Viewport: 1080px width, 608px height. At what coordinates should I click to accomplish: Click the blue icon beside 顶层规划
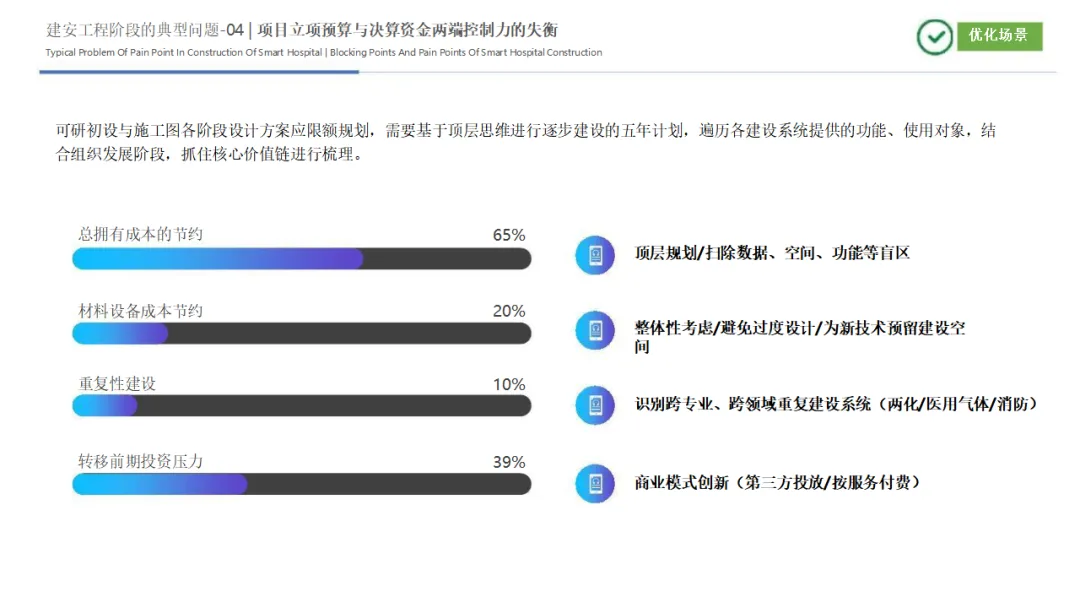click(x=595, y=255)
